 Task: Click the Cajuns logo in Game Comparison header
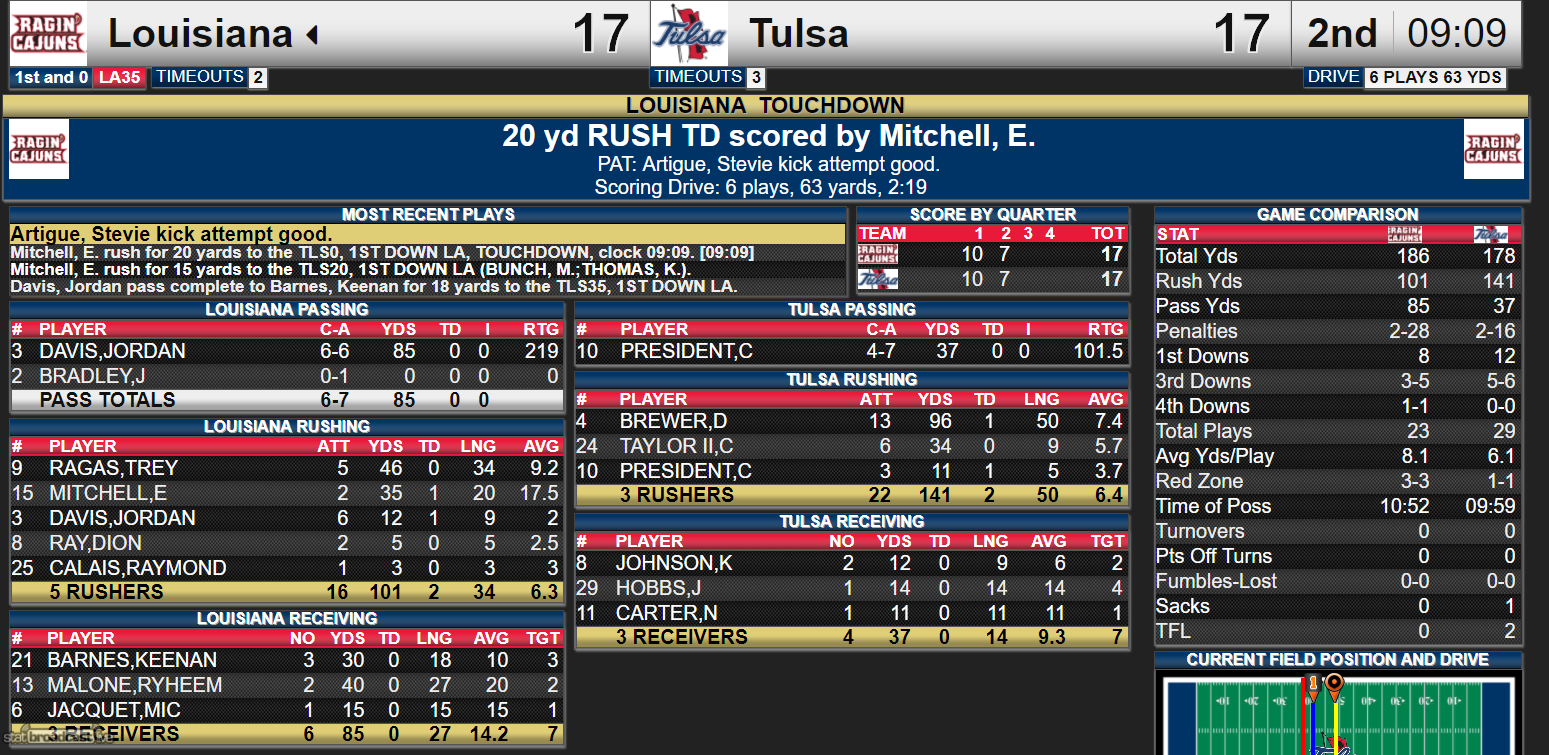(x=1405, y=234)
